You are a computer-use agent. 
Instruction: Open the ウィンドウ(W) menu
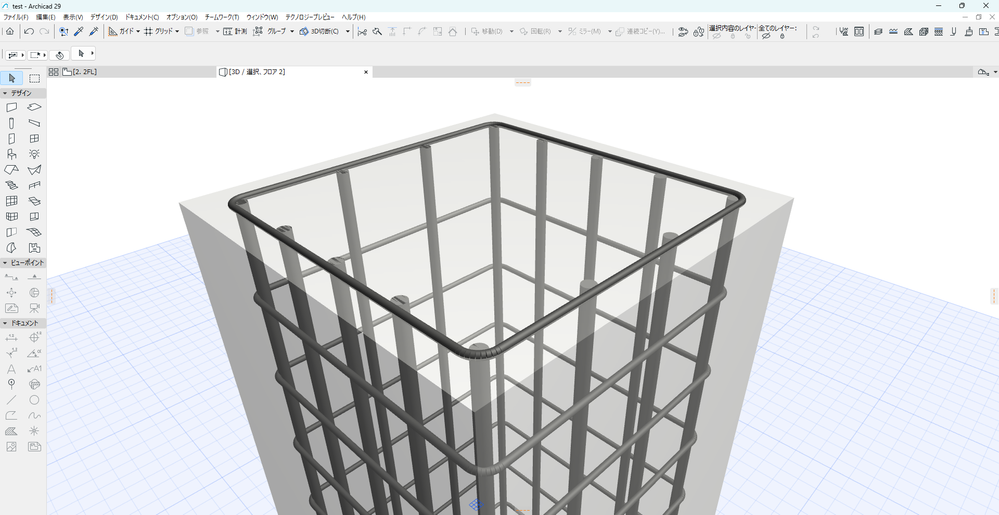point(262,17)
